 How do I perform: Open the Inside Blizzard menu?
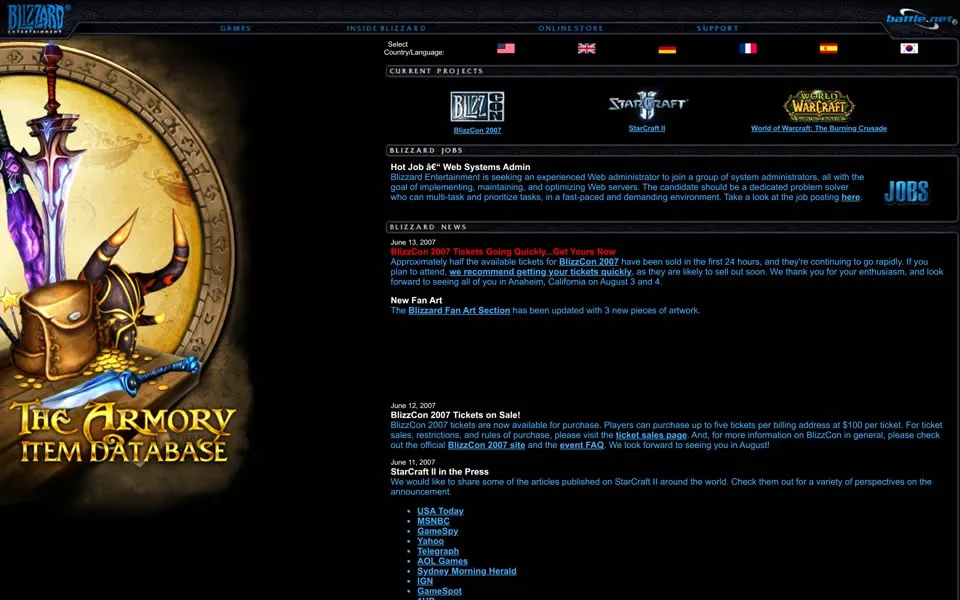(x=386, y=28)
